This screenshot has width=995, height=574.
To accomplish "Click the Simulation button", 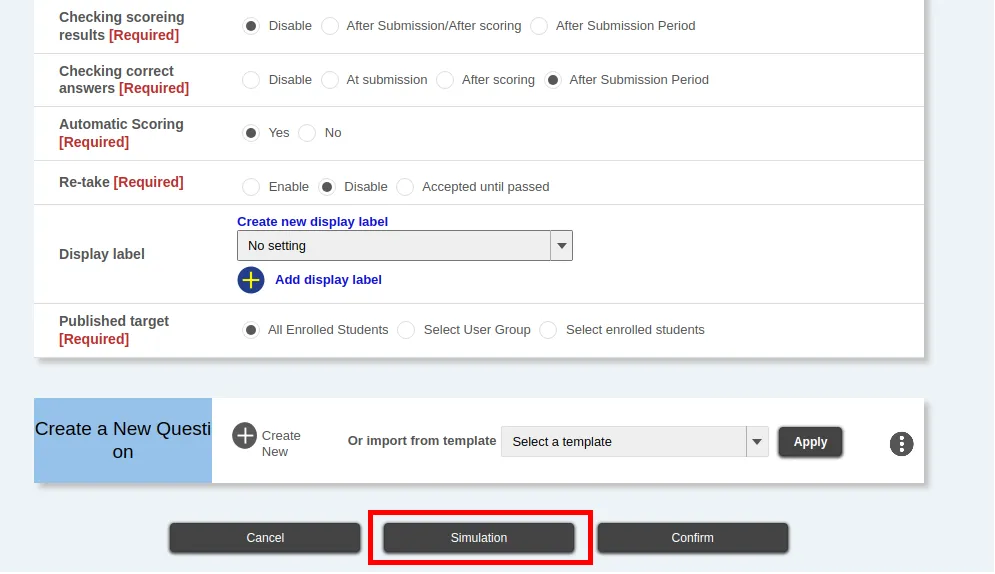I will pyautogui.click(x=479, y=538).
